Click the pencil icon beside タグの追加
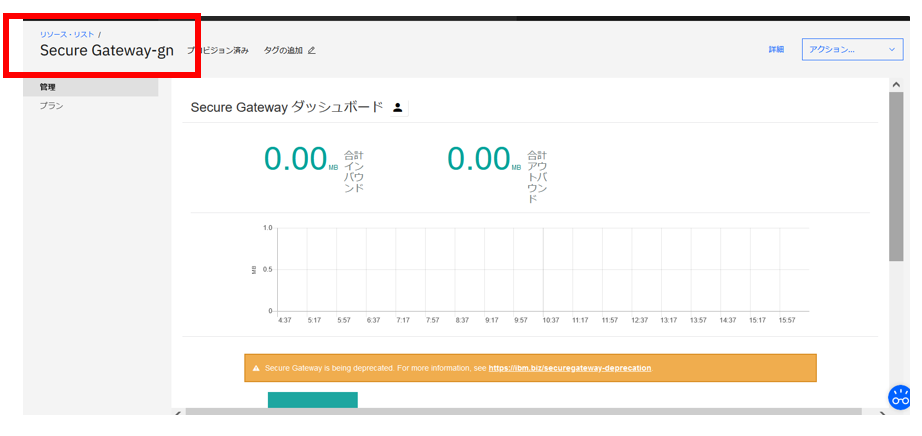Screen dimensions: 922x436 tap(312, 51)
